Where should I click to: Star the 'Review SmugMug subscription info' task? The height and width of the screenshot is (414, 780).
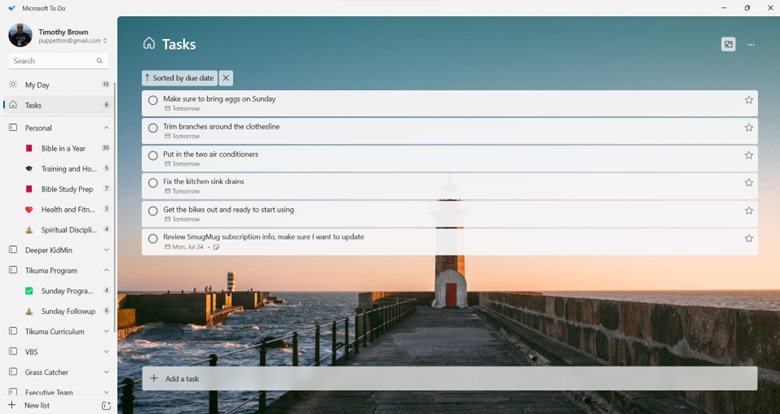(x=748, y=238)
